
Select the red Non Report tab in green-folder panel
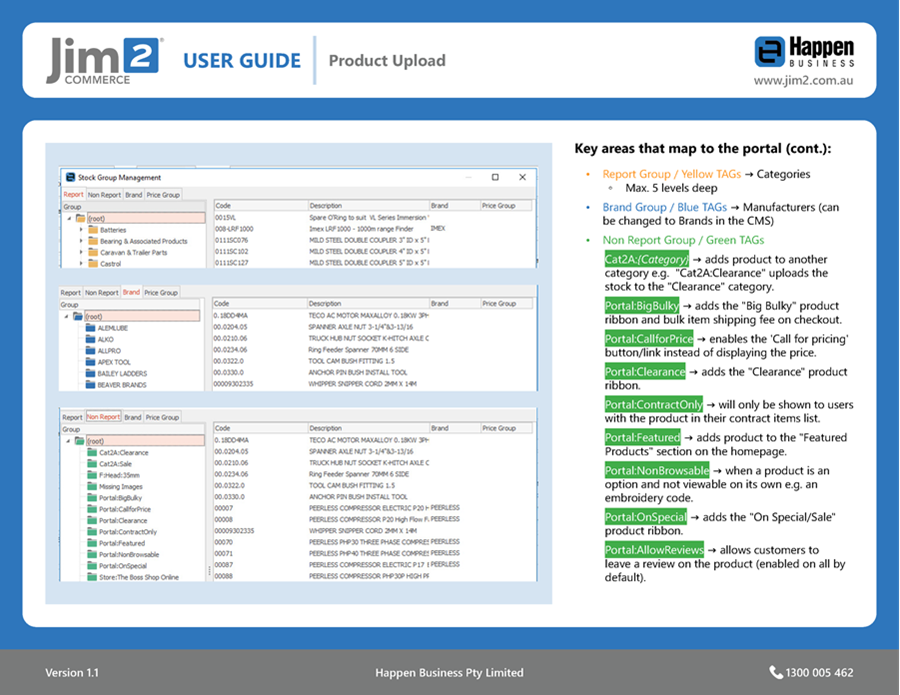pyautogui.click(x=103, y=417)
